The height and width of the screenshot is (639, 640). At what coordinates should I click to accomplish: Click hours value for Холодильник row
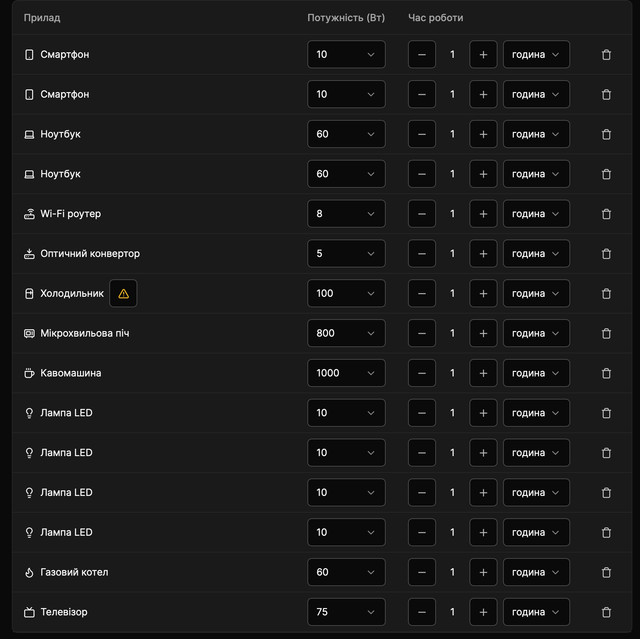point(452,294)
